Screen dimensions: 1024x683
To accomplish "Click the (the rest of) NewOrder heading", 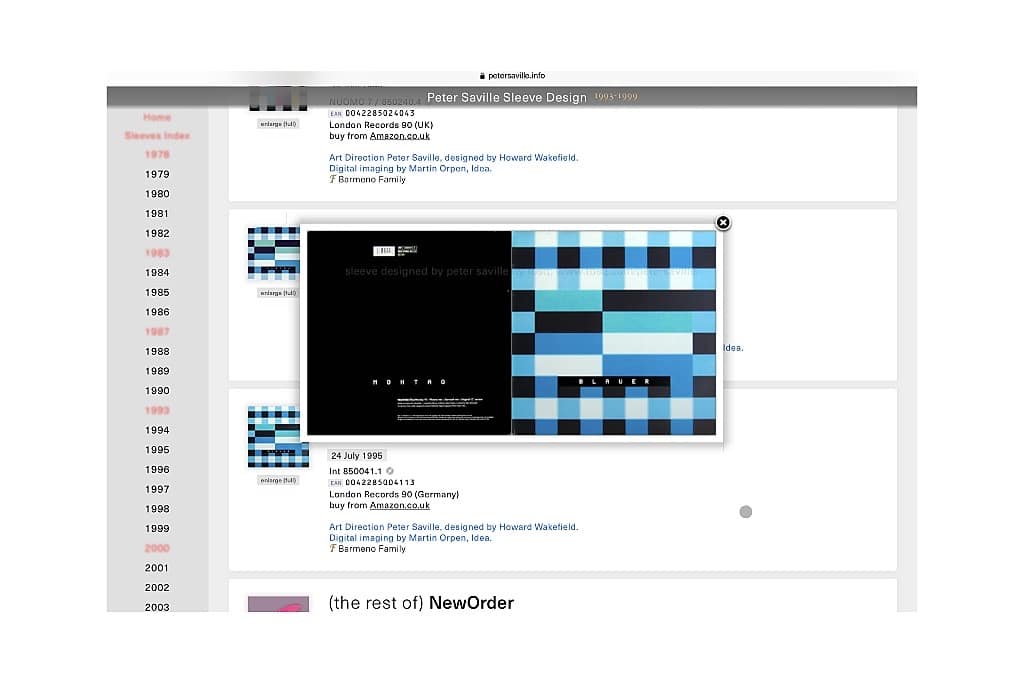I will pyautogui.click(x=421, y=603).
